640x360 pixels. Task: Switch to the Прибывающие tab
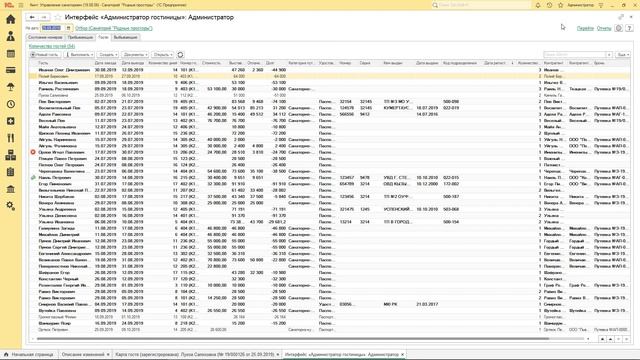[80, 37]
